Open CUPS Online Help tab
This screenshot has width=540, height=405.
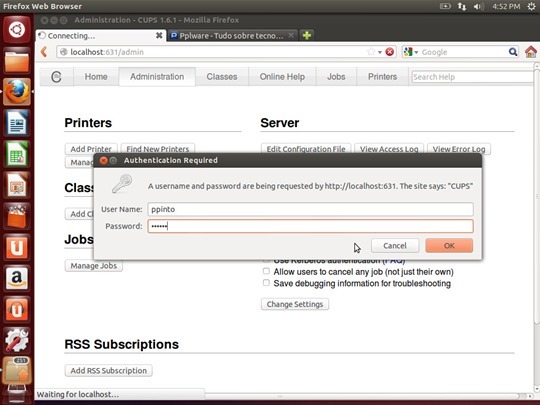pyautogui.click(x=282, y=76)
